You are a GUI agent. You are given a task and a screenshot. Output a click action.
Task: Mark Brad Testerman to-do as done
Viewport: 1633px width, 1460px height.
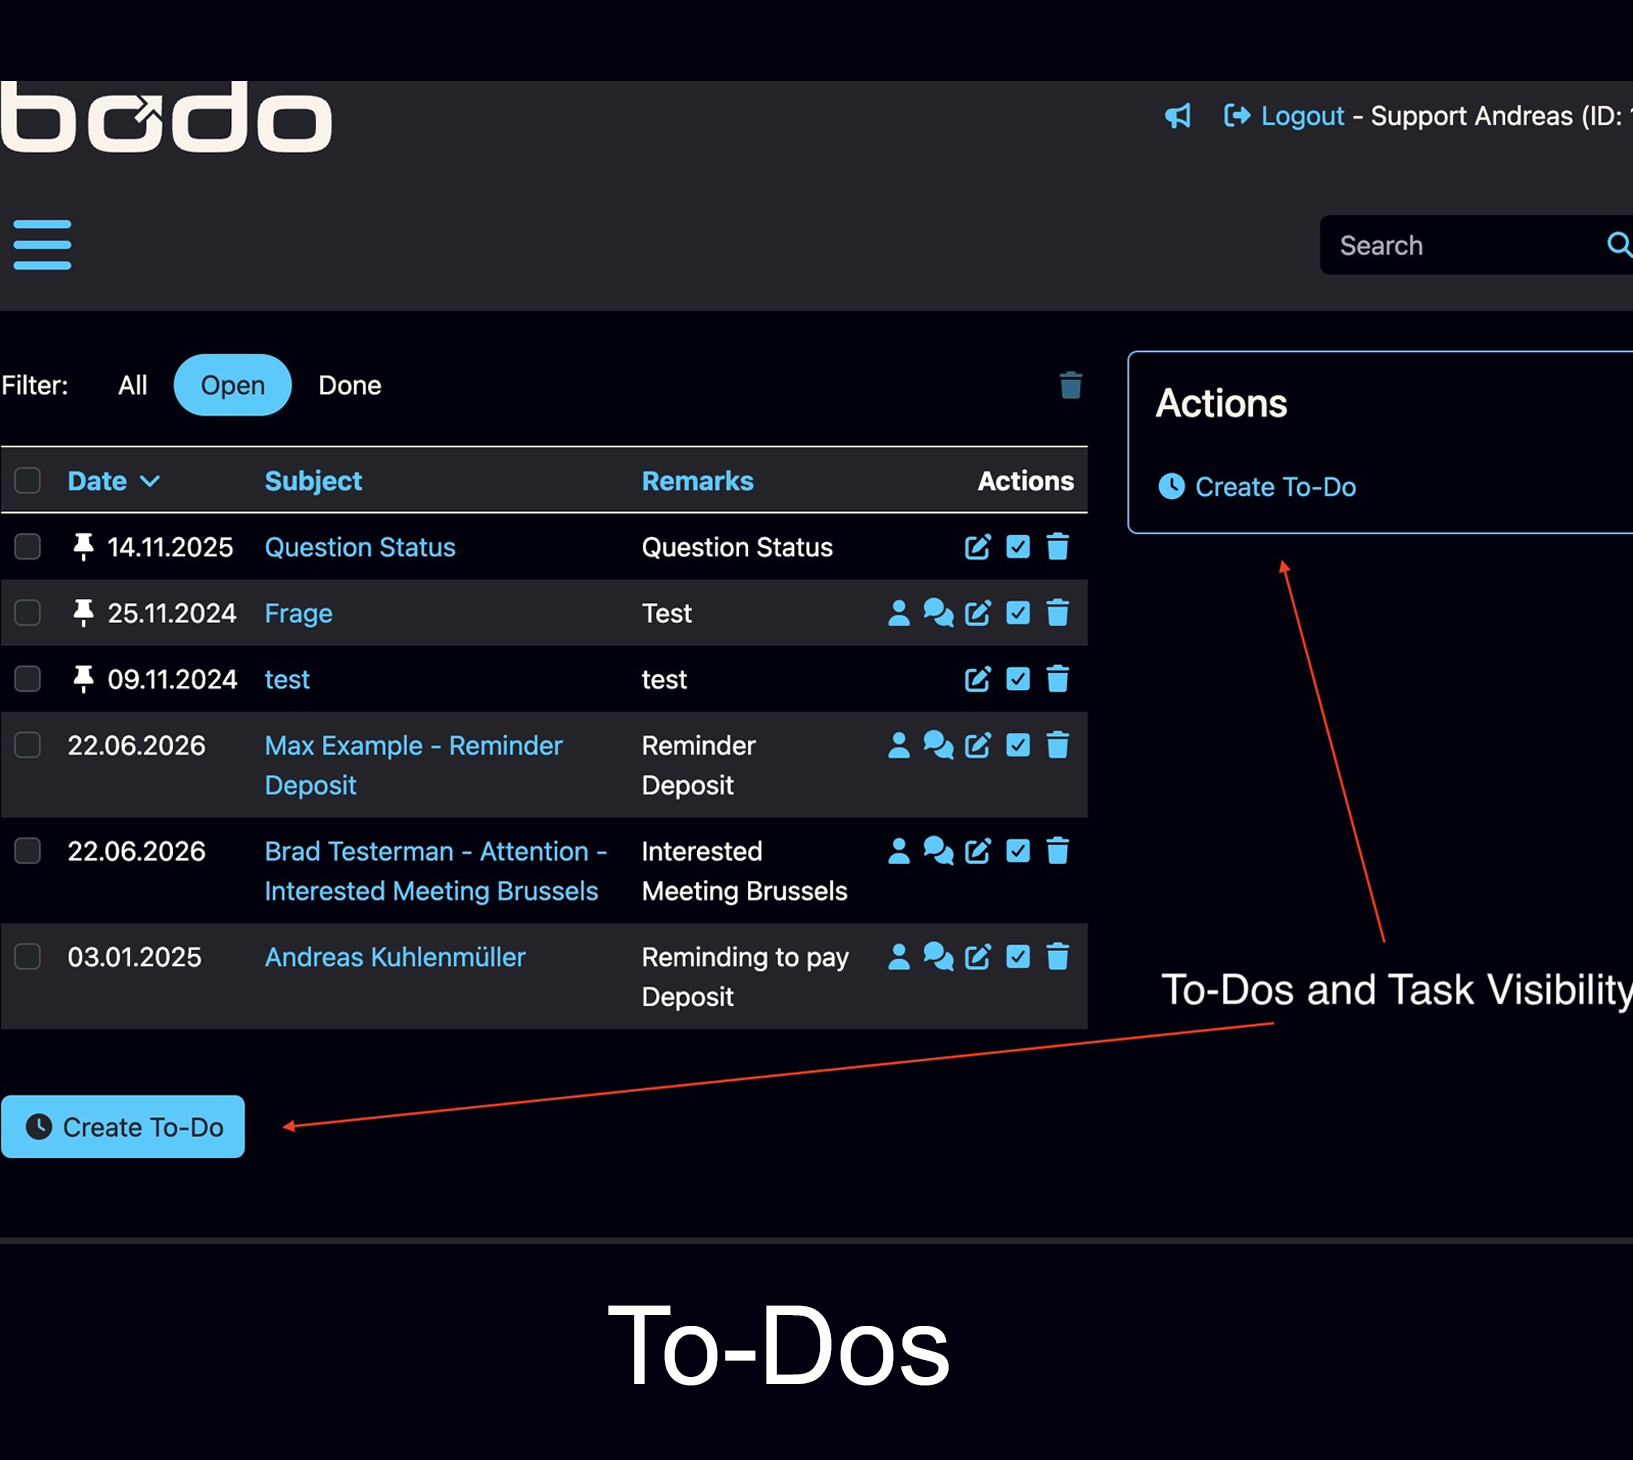(1018, 851)
